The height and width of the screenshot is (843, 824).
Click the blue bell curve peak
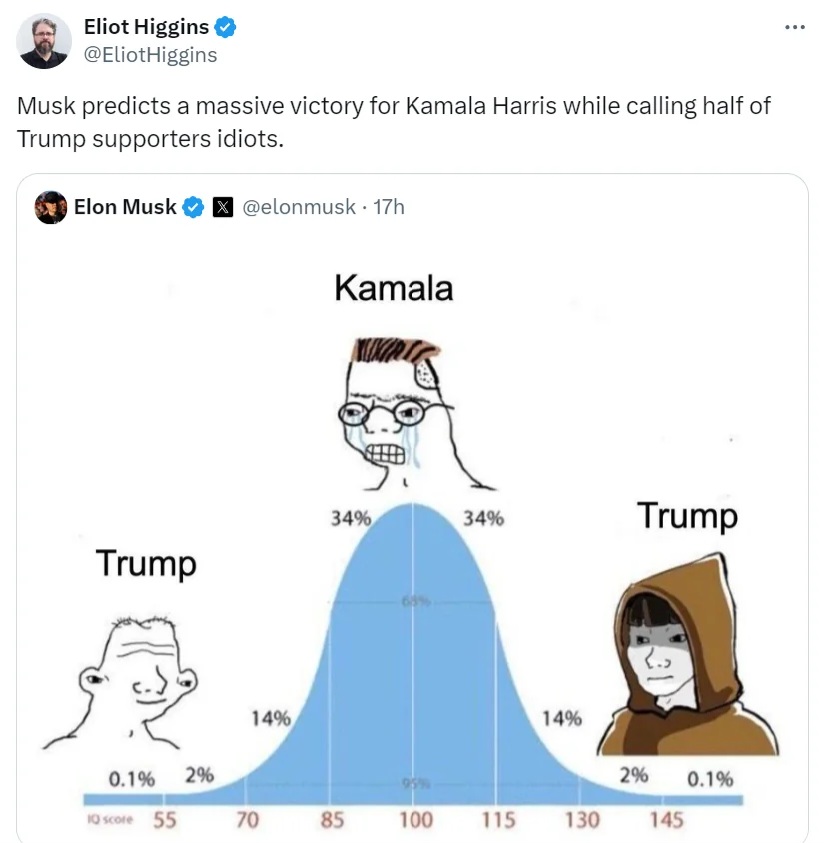click(x=412, y=516)
